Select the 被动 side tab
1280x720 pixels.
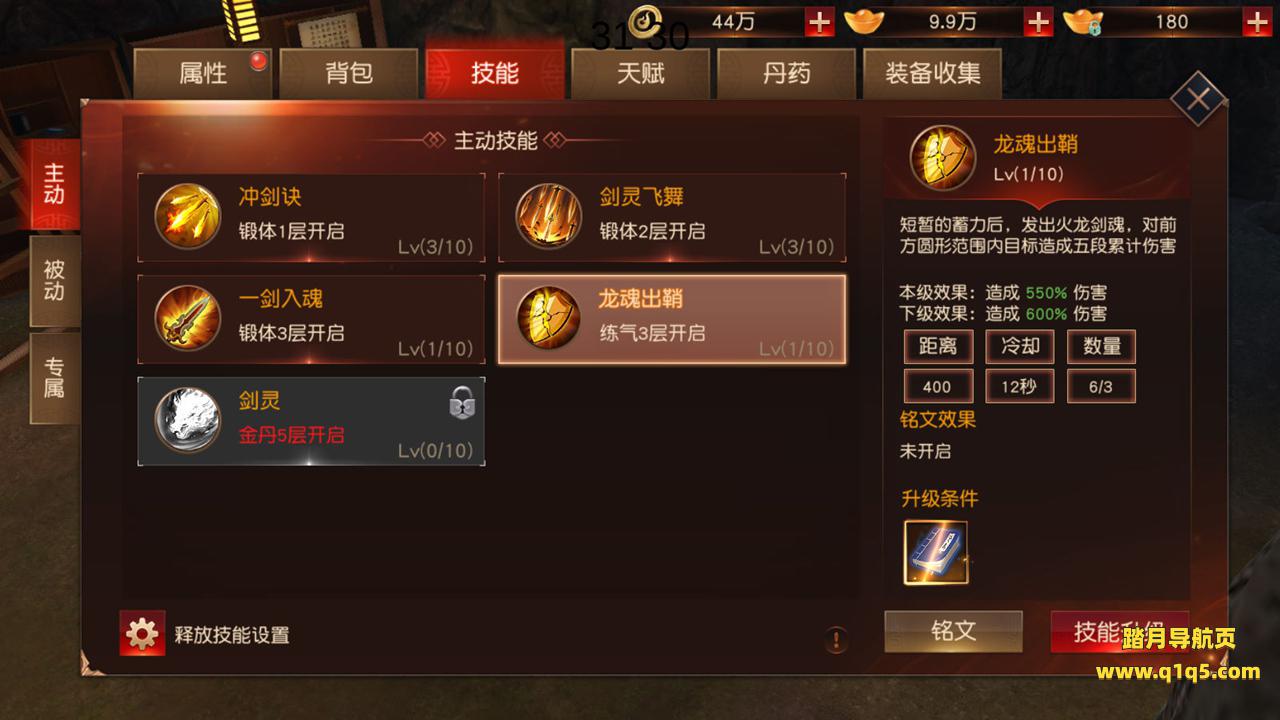(x=54, y=281)
